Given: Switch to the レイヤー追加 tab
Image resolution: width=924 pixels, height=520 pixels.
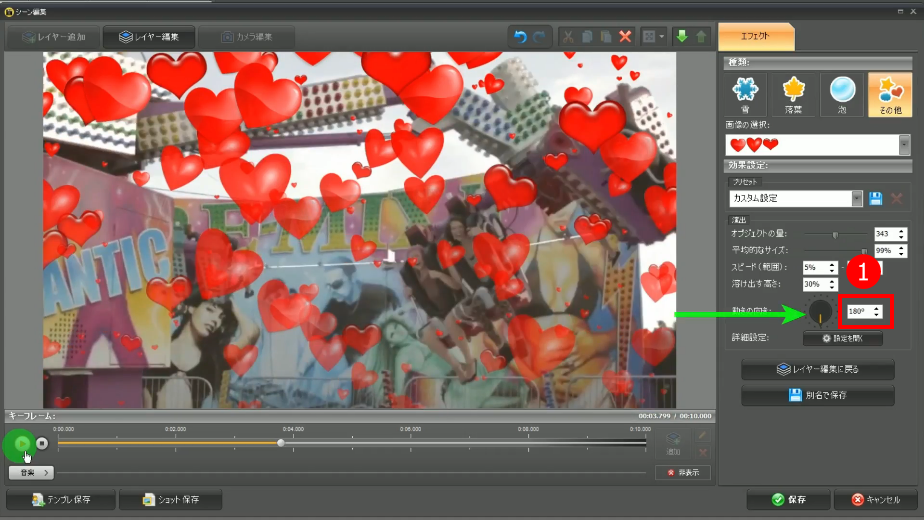Looking at the screenshot, I should coord(52,37).
